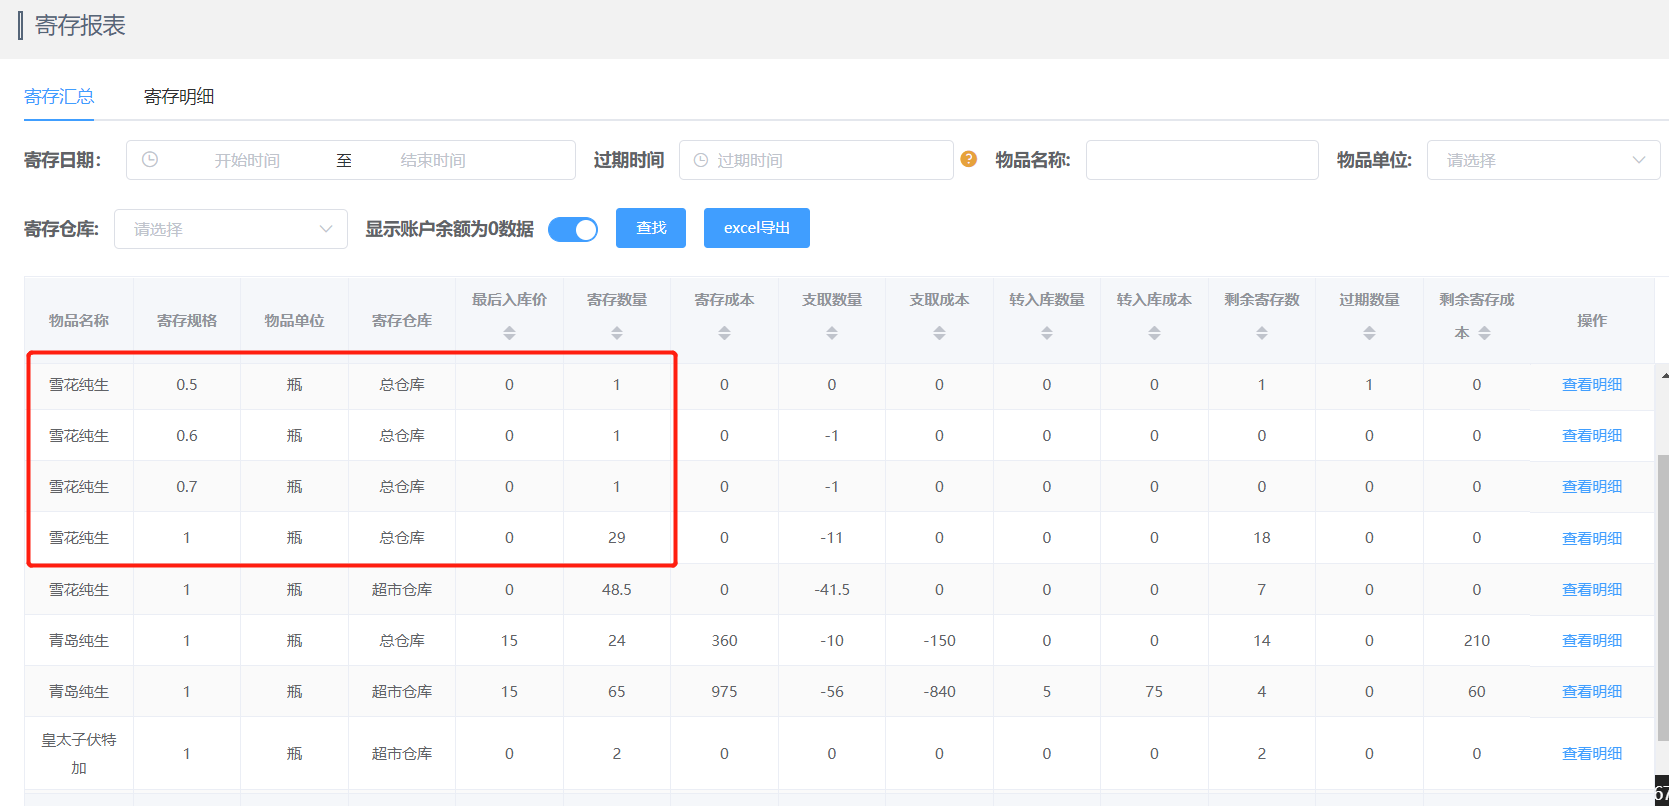This screenshot has height=806, width=1669.
Task: Click the -41.5 支取数量 cell
Action: click(832, 590)
